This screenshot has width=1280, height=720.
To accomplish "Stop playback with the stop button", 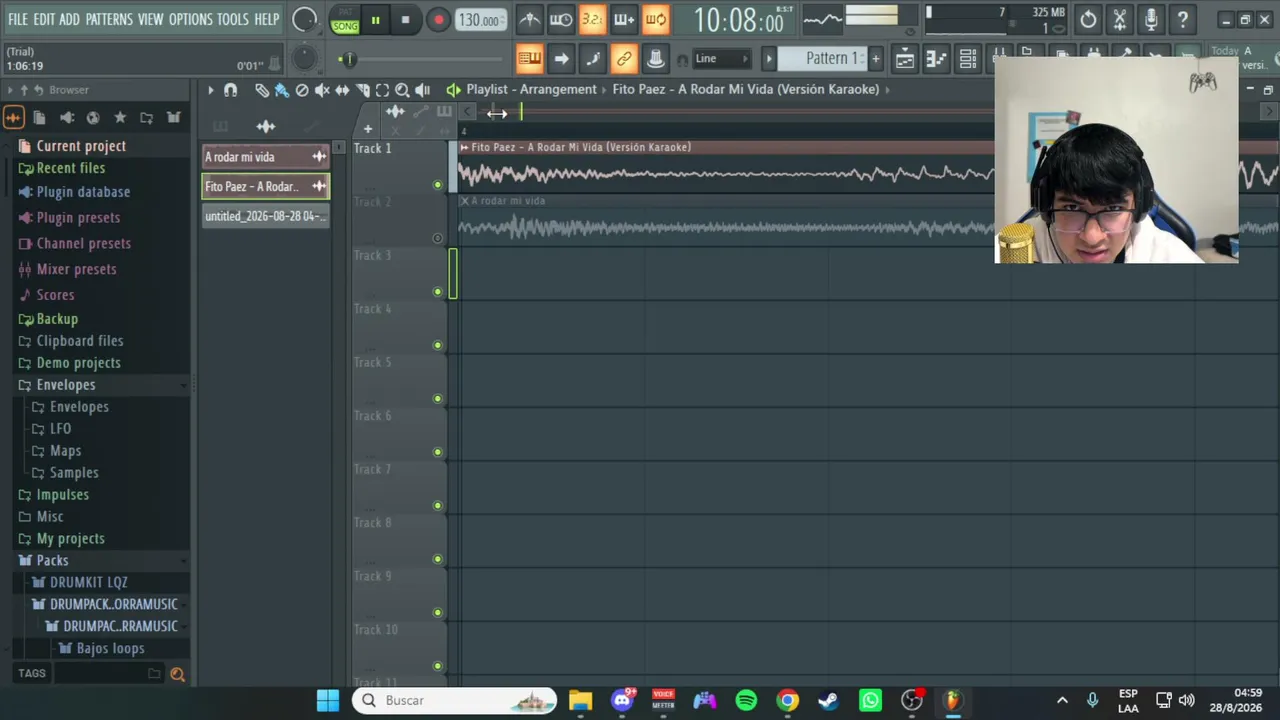I will (405, 20).
